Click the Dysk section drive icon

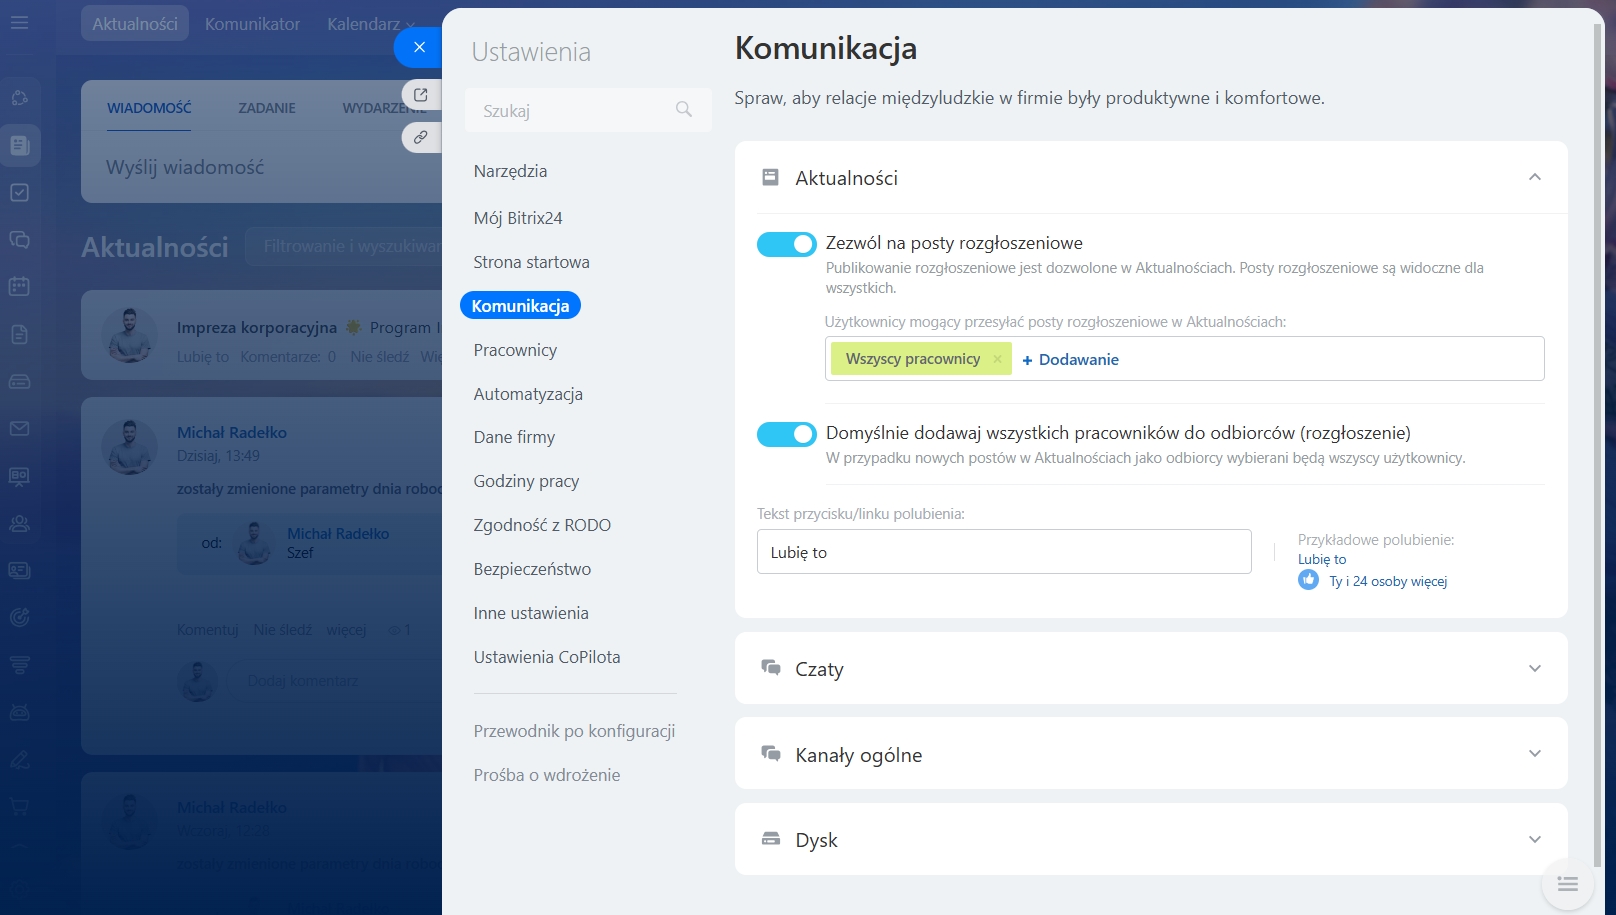(770, 838)
